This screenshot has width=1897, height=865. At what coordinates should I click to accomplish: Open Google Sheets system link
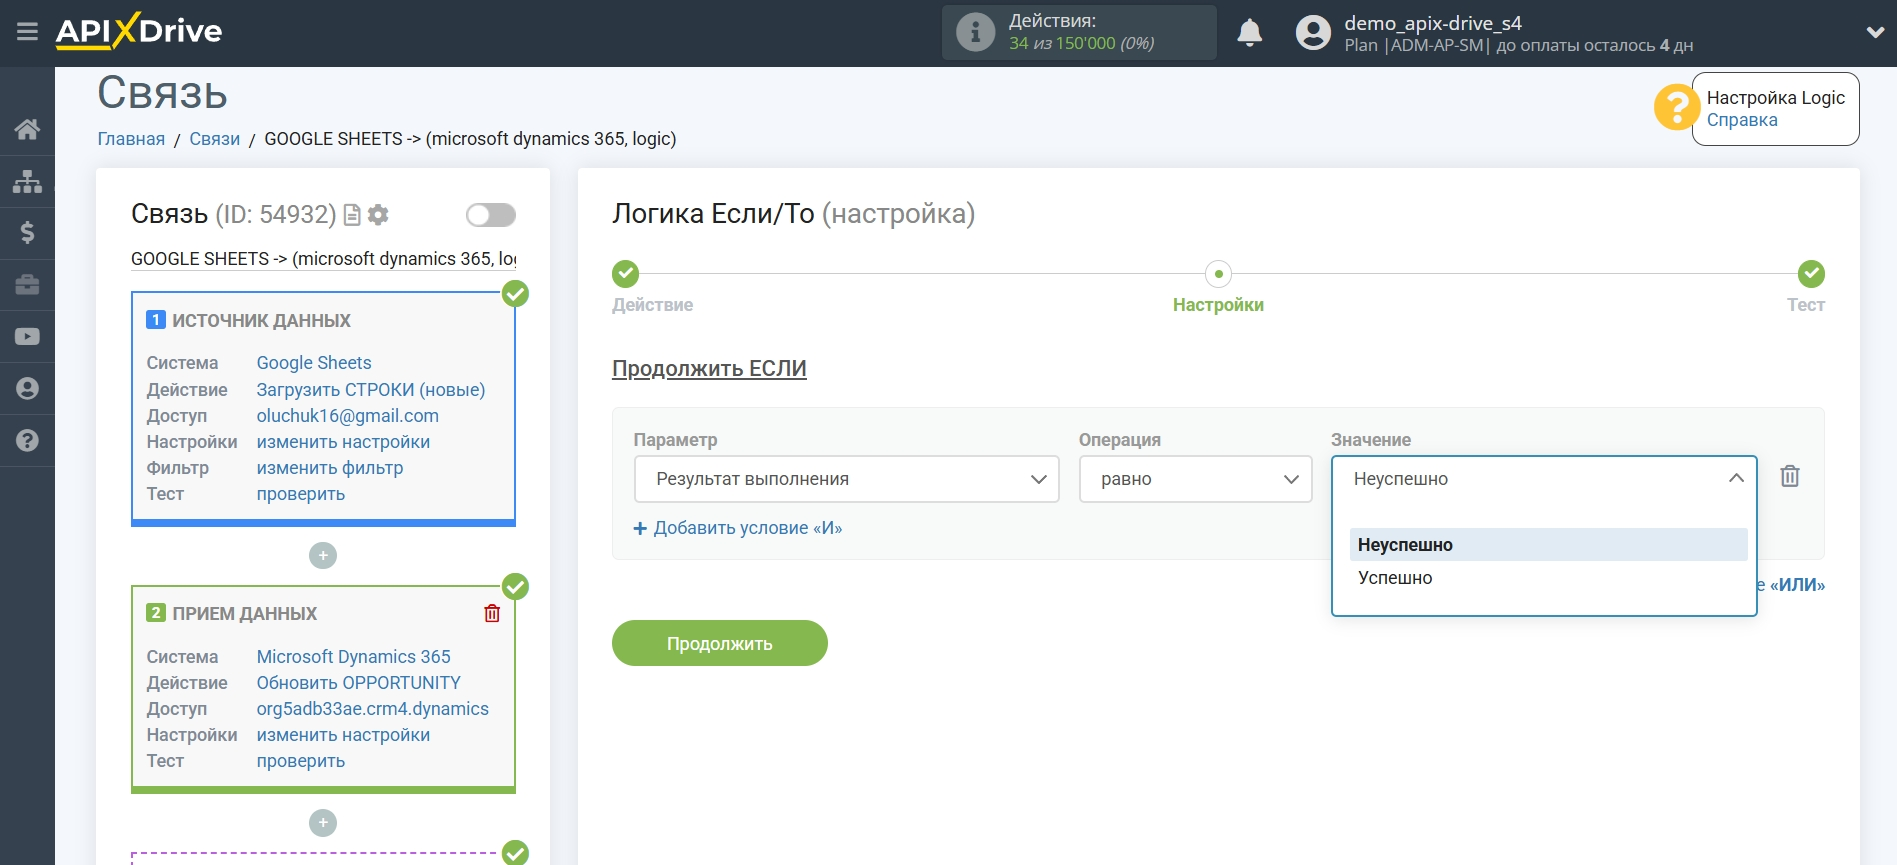pos(314,363)
